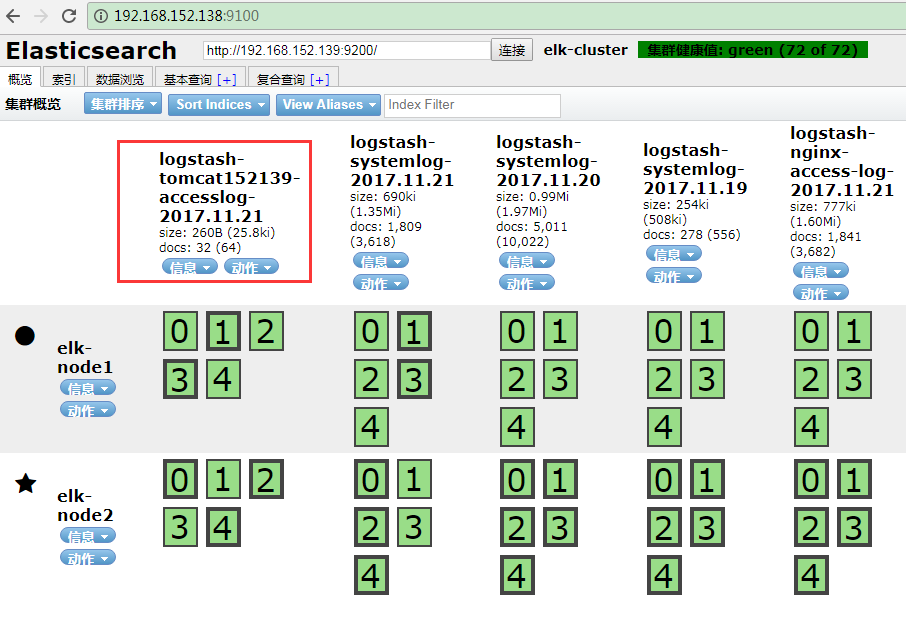Click elk-node2 shard 1 of systemlog-2017.11.21

point(414,479)
